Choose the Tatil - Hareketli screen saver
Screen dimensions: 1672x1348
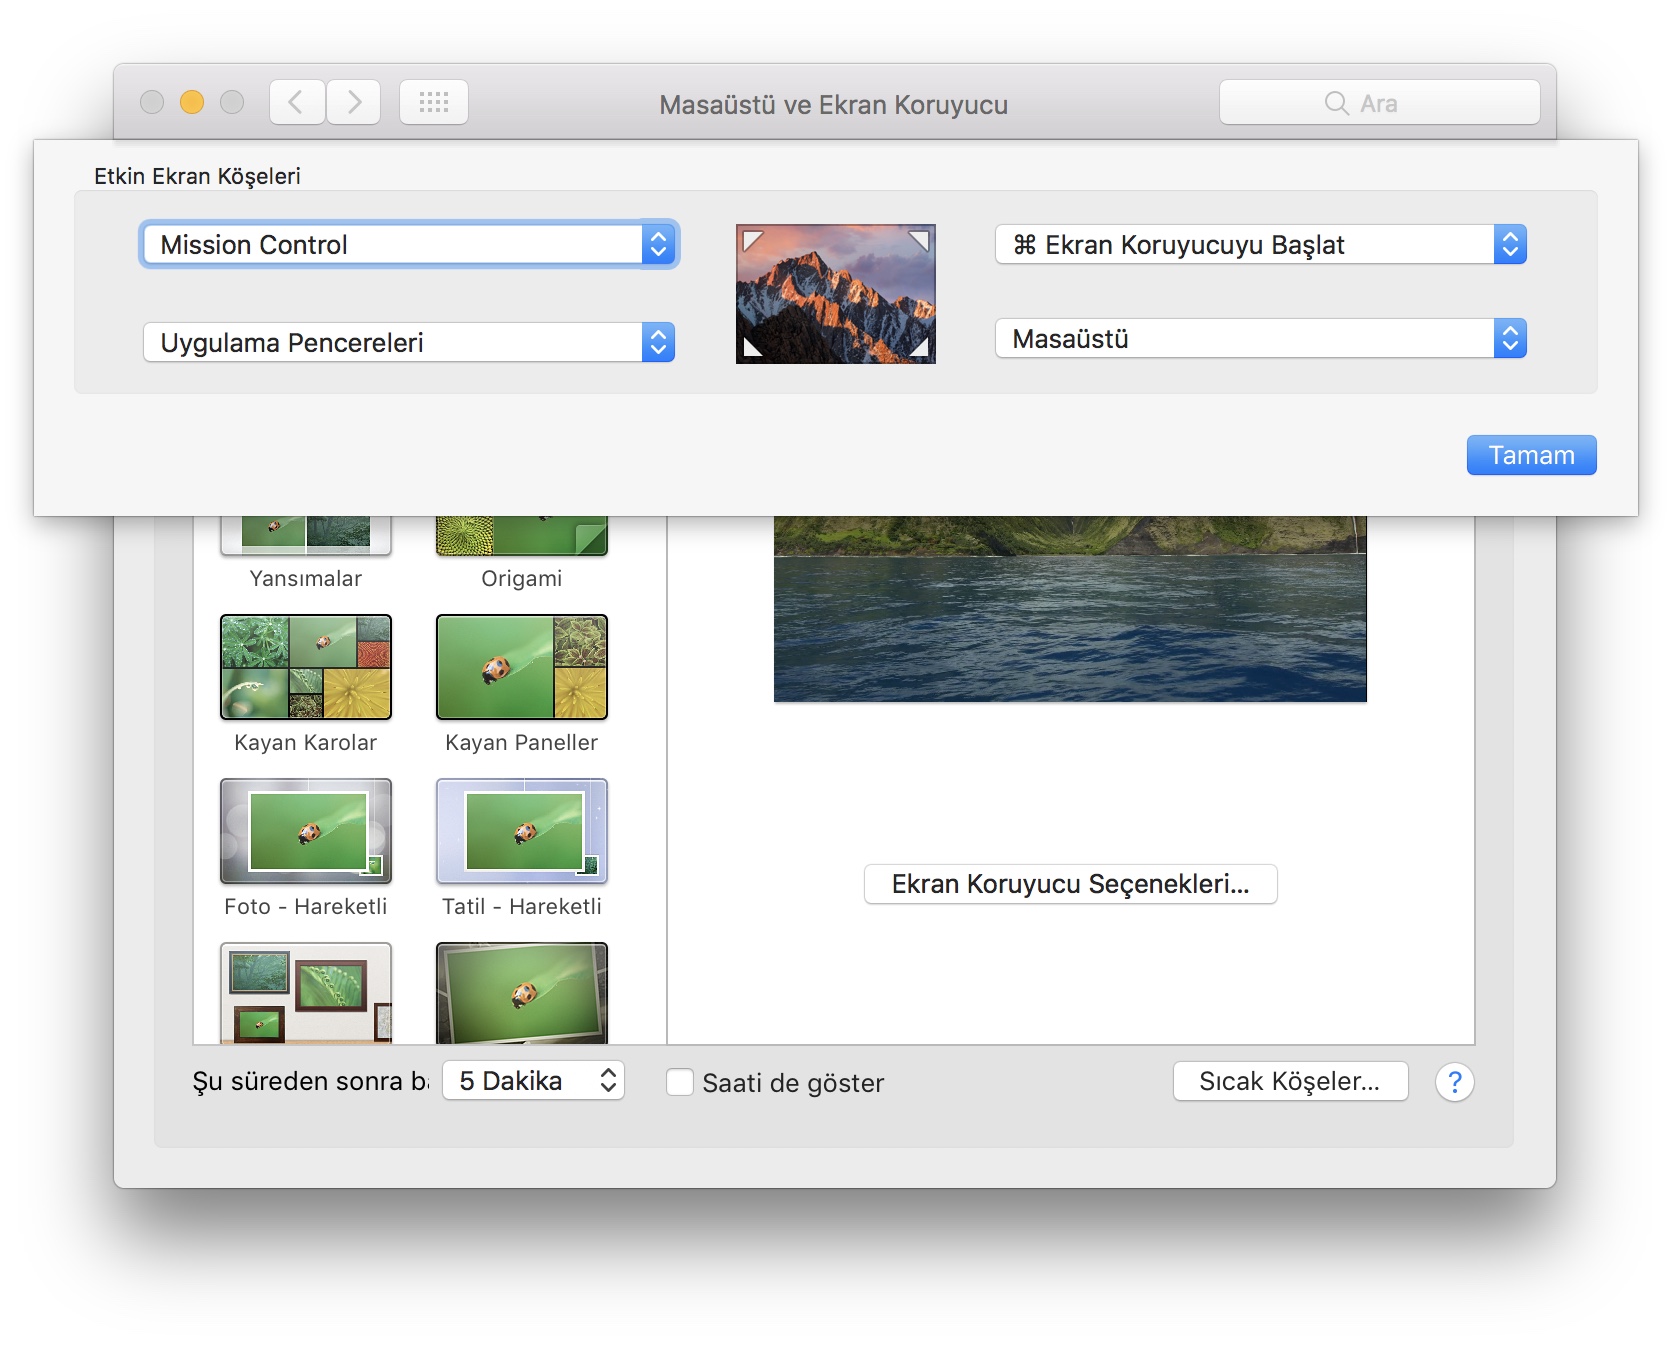[x=521, y=831]
